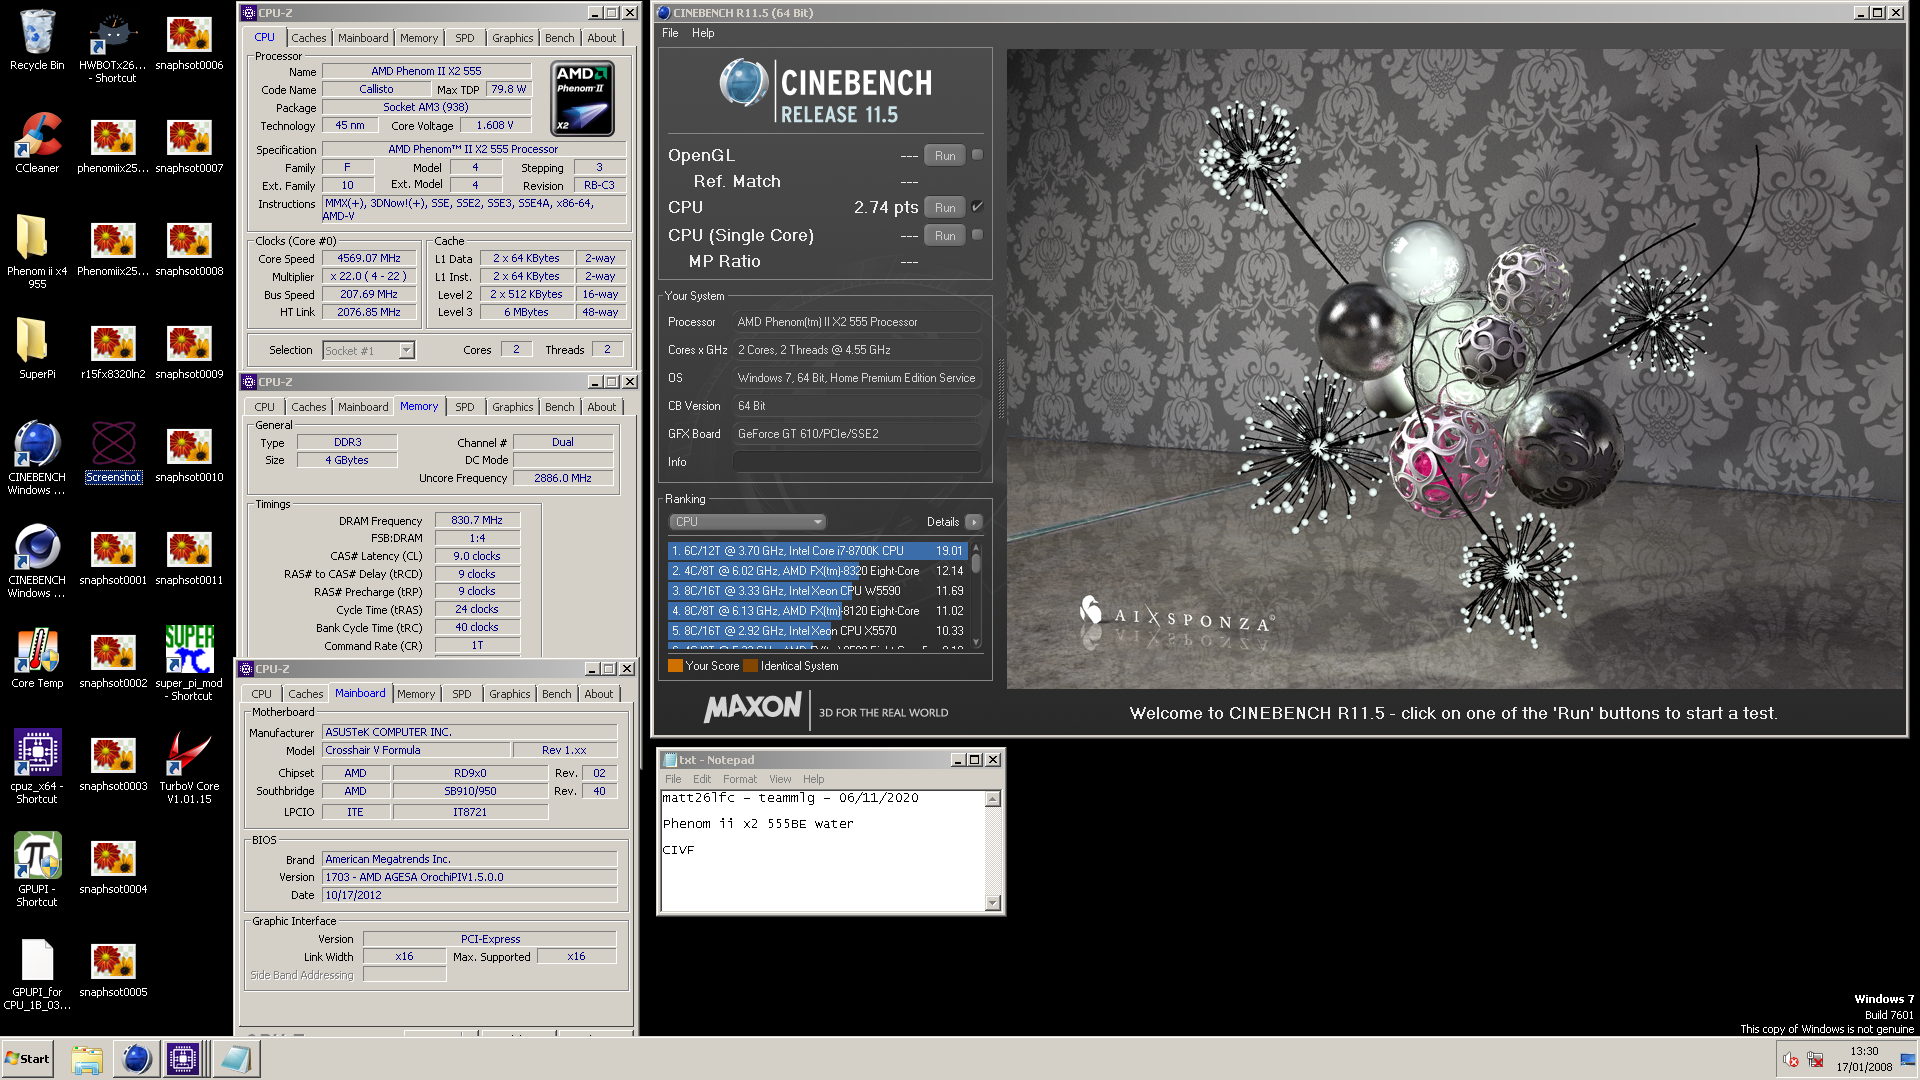This screenshot has width=1920, height=1080.
Task: Run the CPU benchmark
Action: tap(945, 207)
